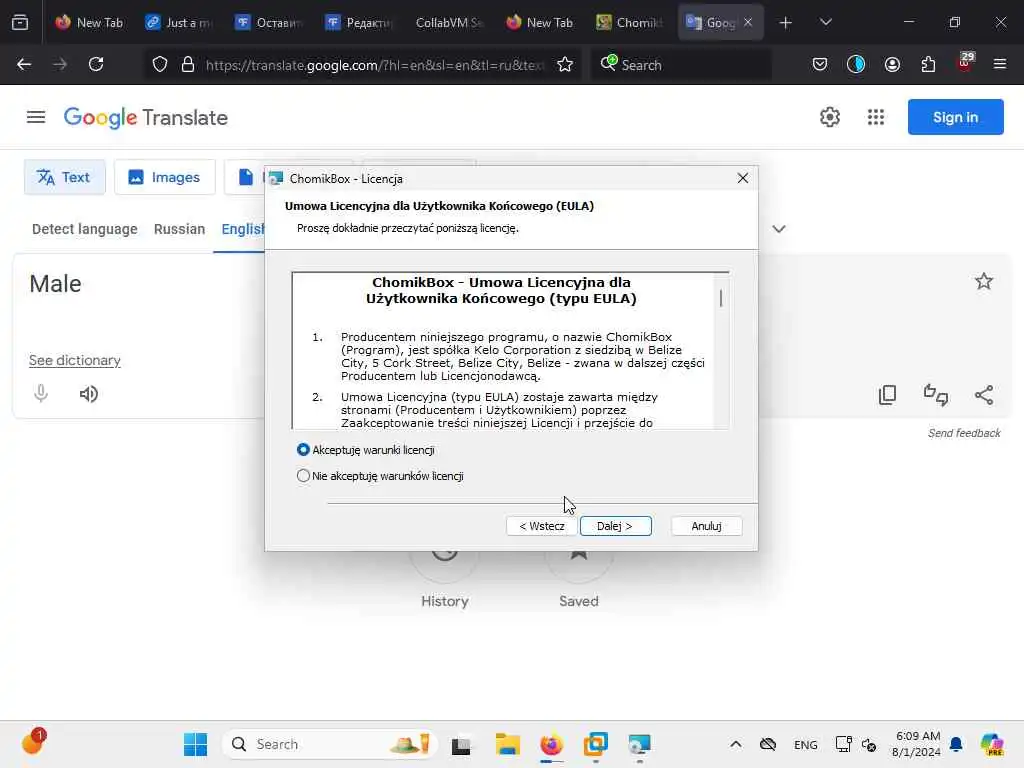Open Firefox extensions puzzle icon
The height and width of the screenshot is (768, 1024).
(x=928, y=65)
